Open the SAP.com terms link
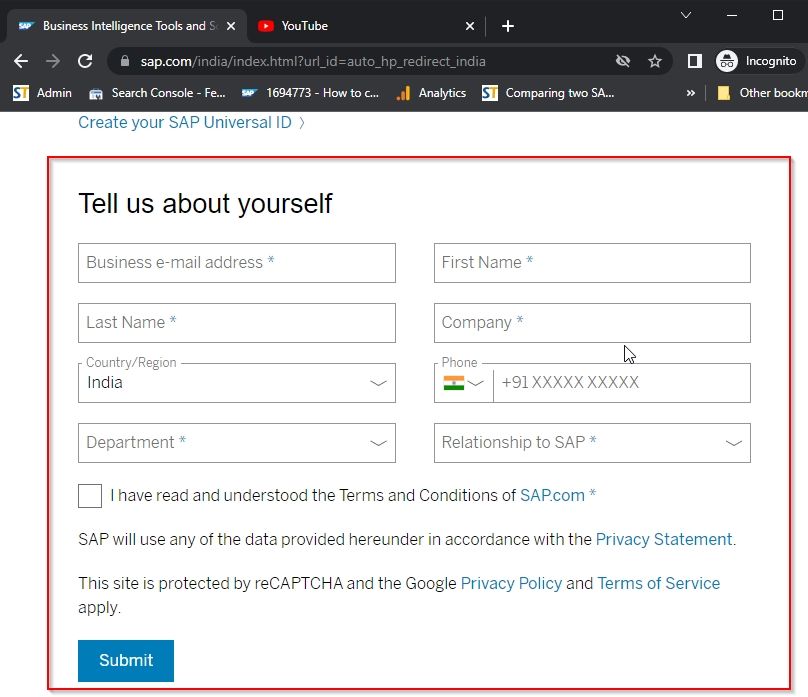Viewport: 808px width, 697px height. coord(552,495)
